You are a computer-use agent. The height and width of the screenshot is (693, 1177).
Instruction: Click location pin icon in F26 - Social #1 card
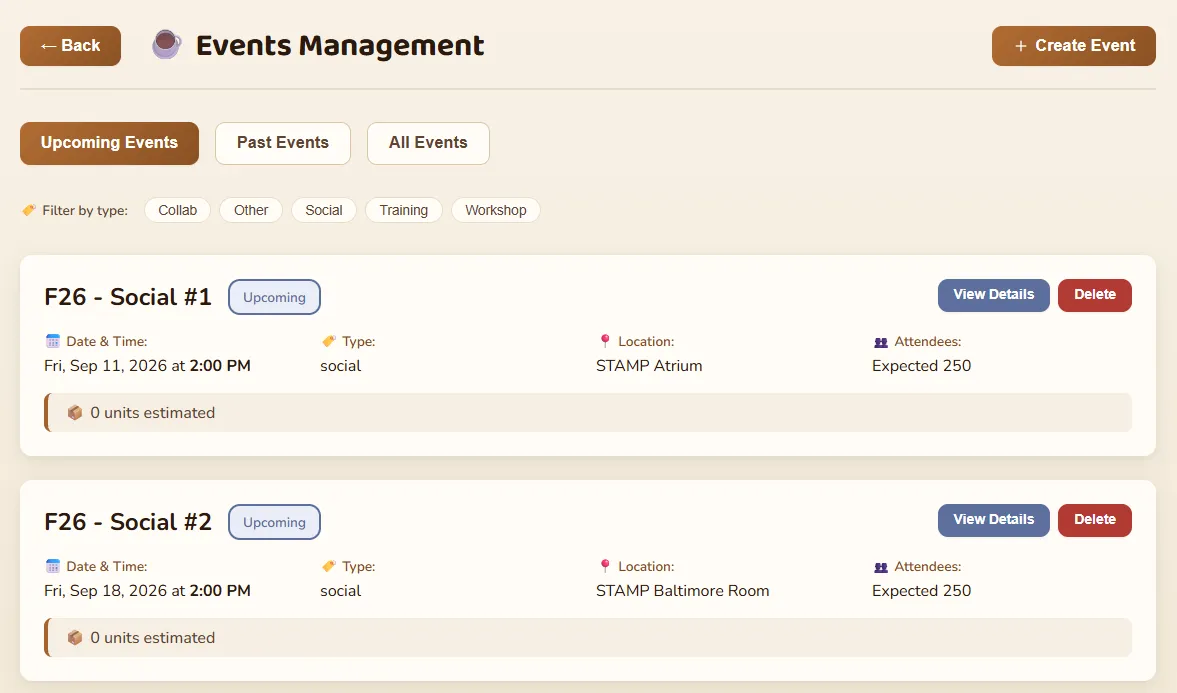(604, 341)
